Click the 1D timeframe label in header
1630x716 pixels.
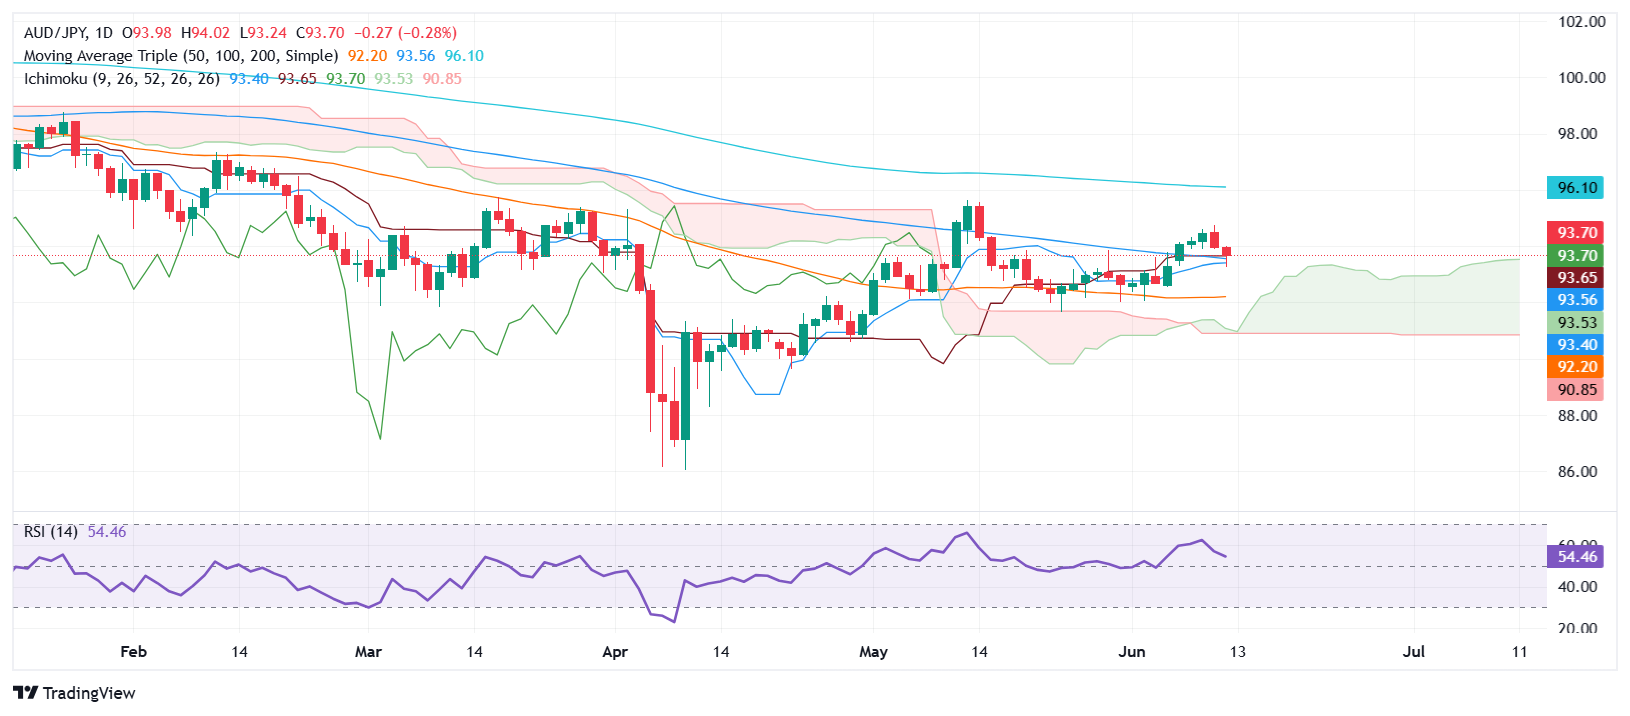[104, 33]
